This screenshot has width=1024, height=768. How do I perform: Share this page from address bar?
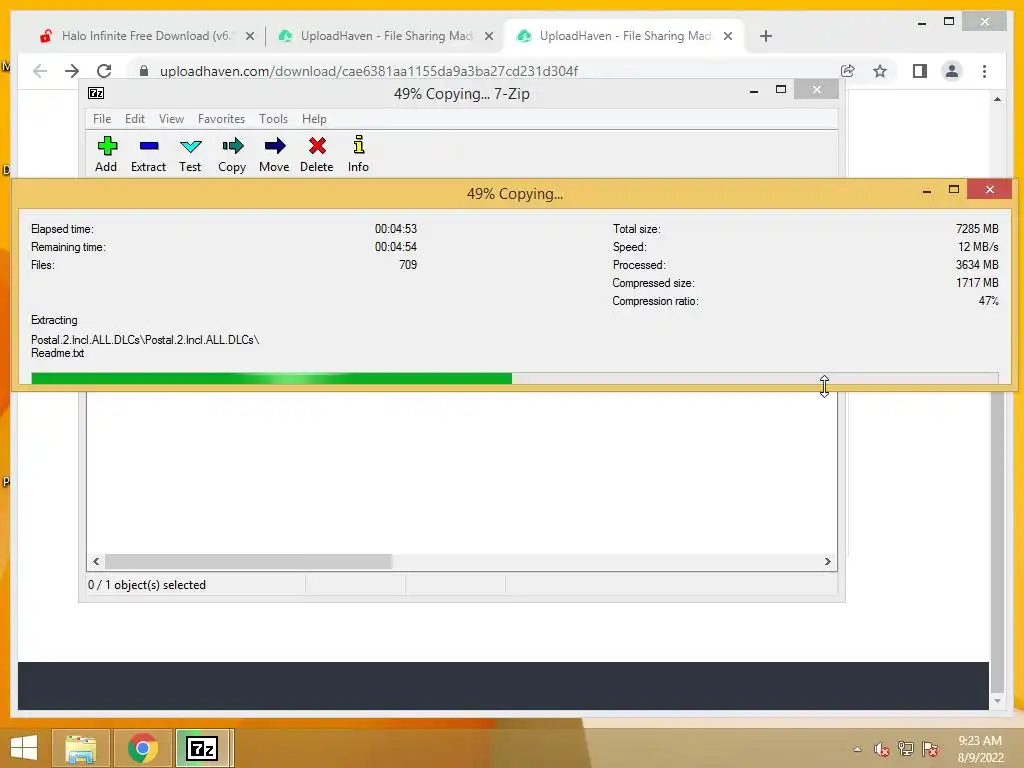coord(848,71)
